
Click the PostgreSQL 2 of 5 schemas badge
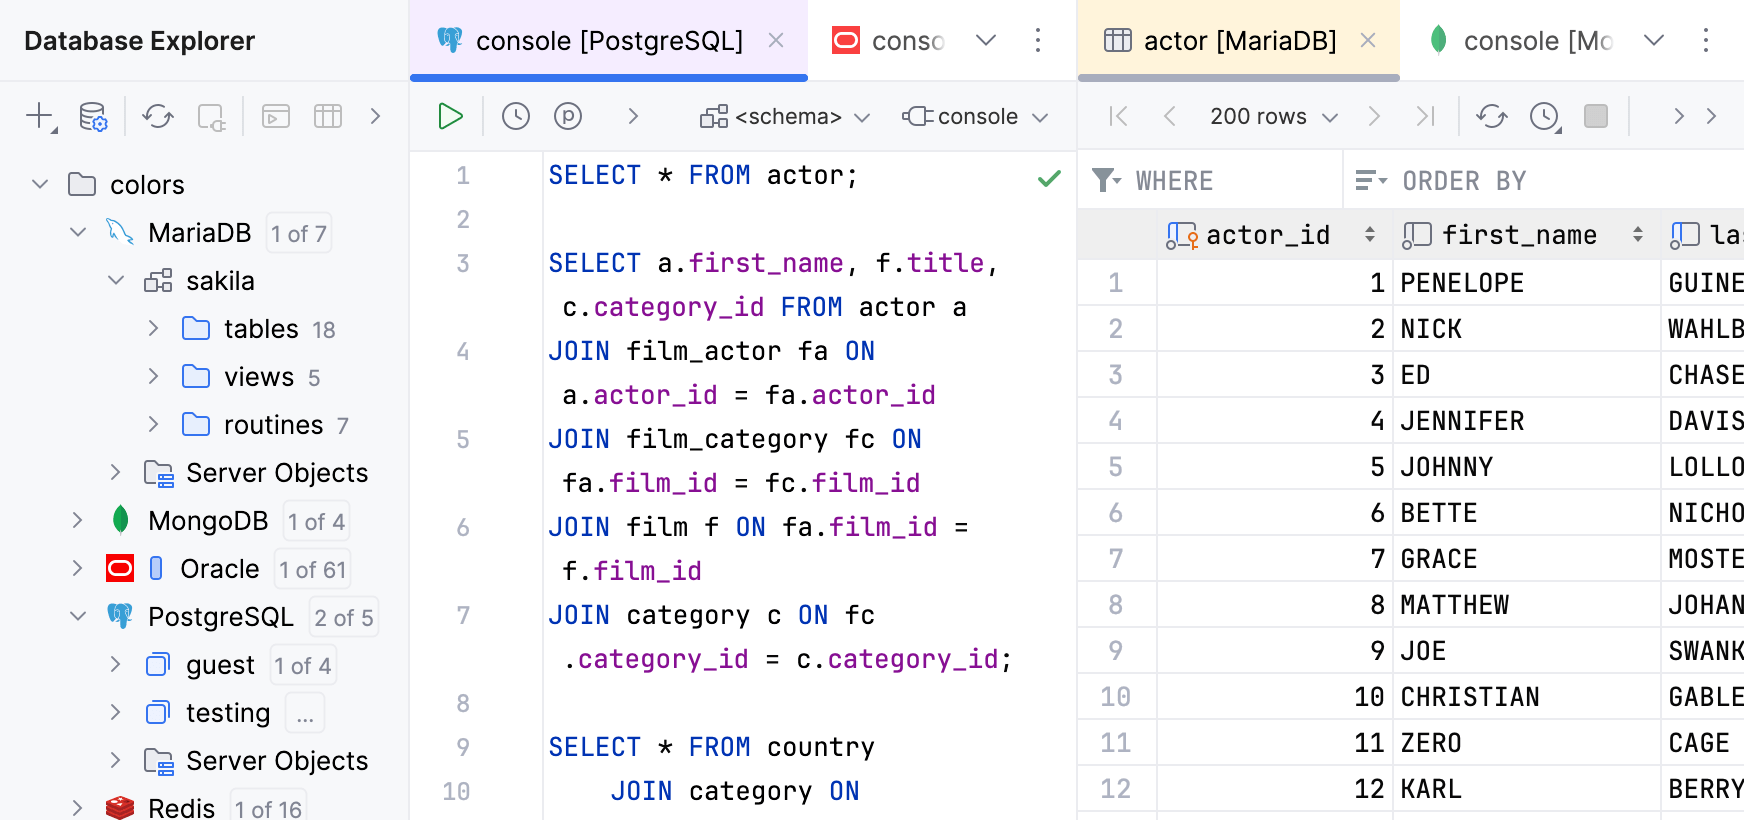pos(343,618)
